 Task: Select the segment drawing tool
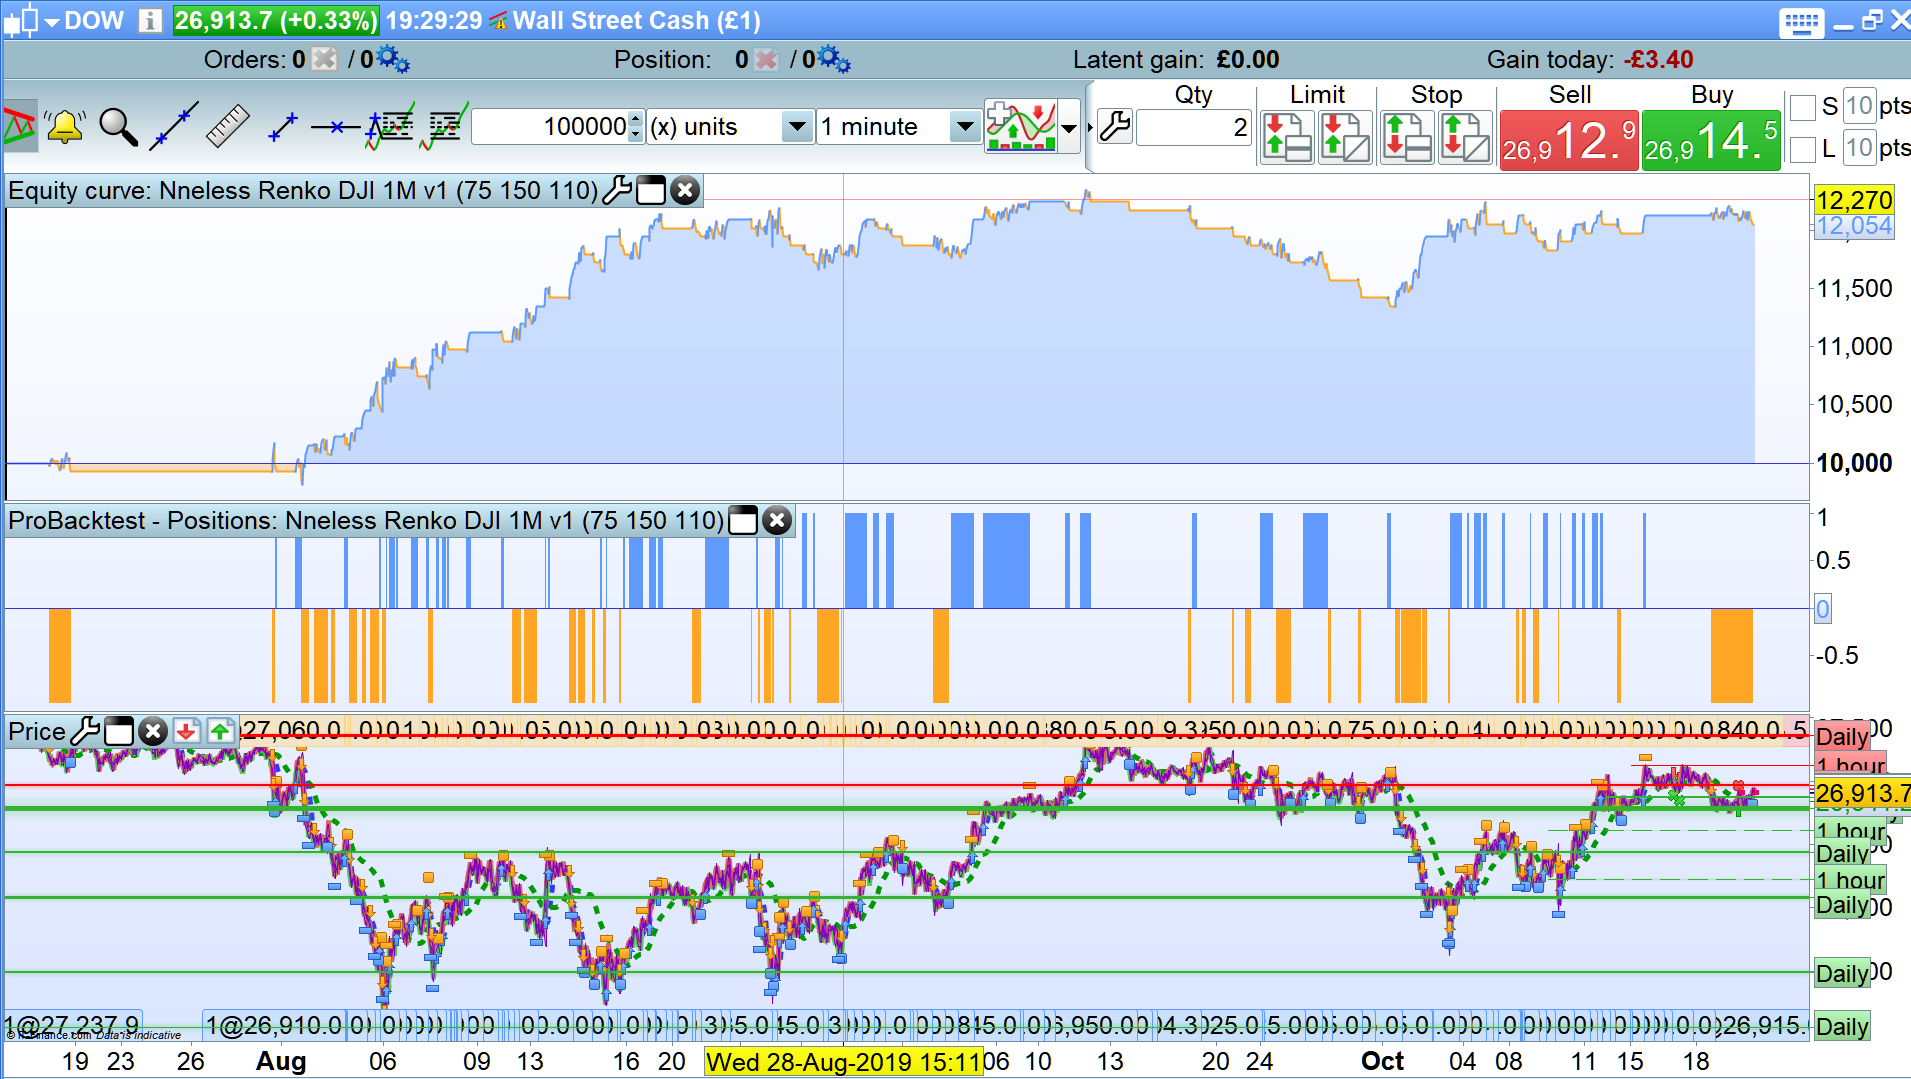click(283, 127)
